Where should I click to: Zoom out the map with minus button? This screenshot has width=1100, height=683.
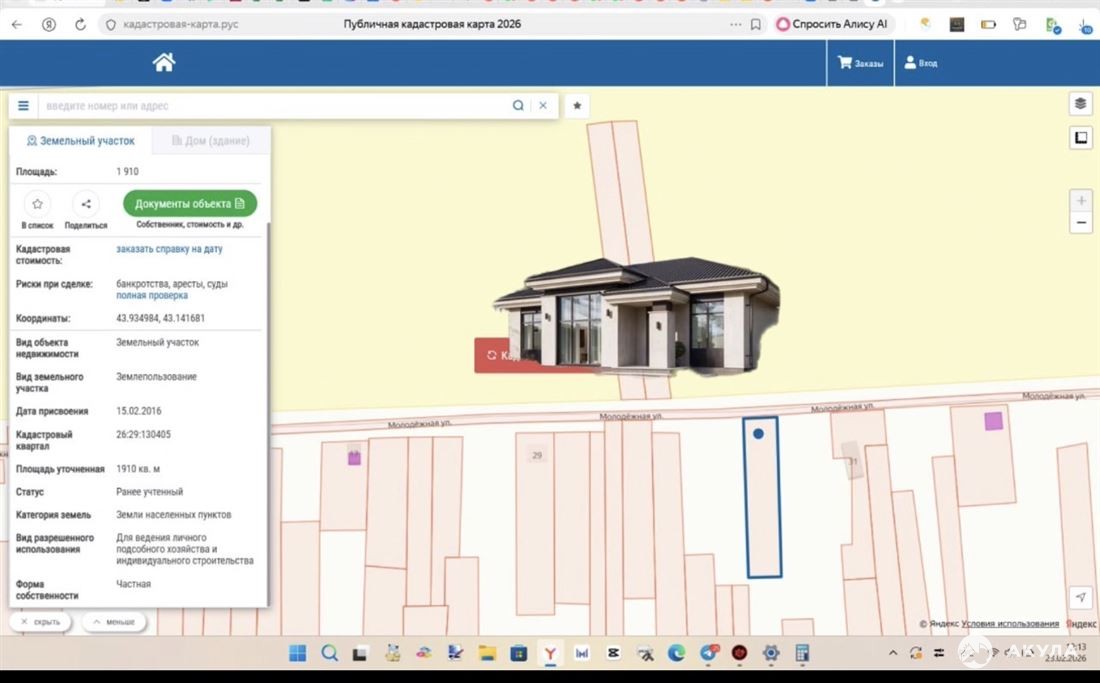(x=1080, y=223)
